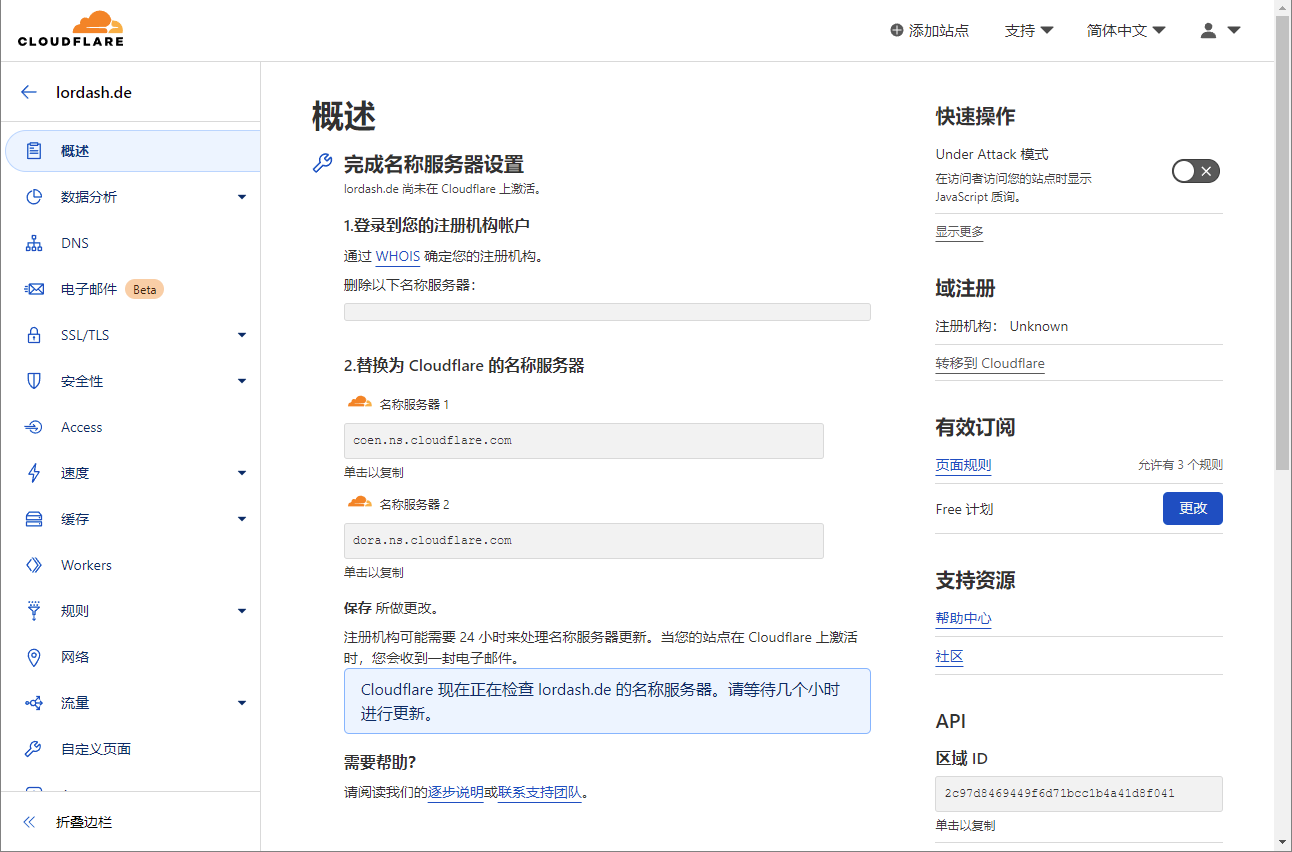Click the 联系支持团队 link
Viewport: 1292px width, 852px height.
540,792
